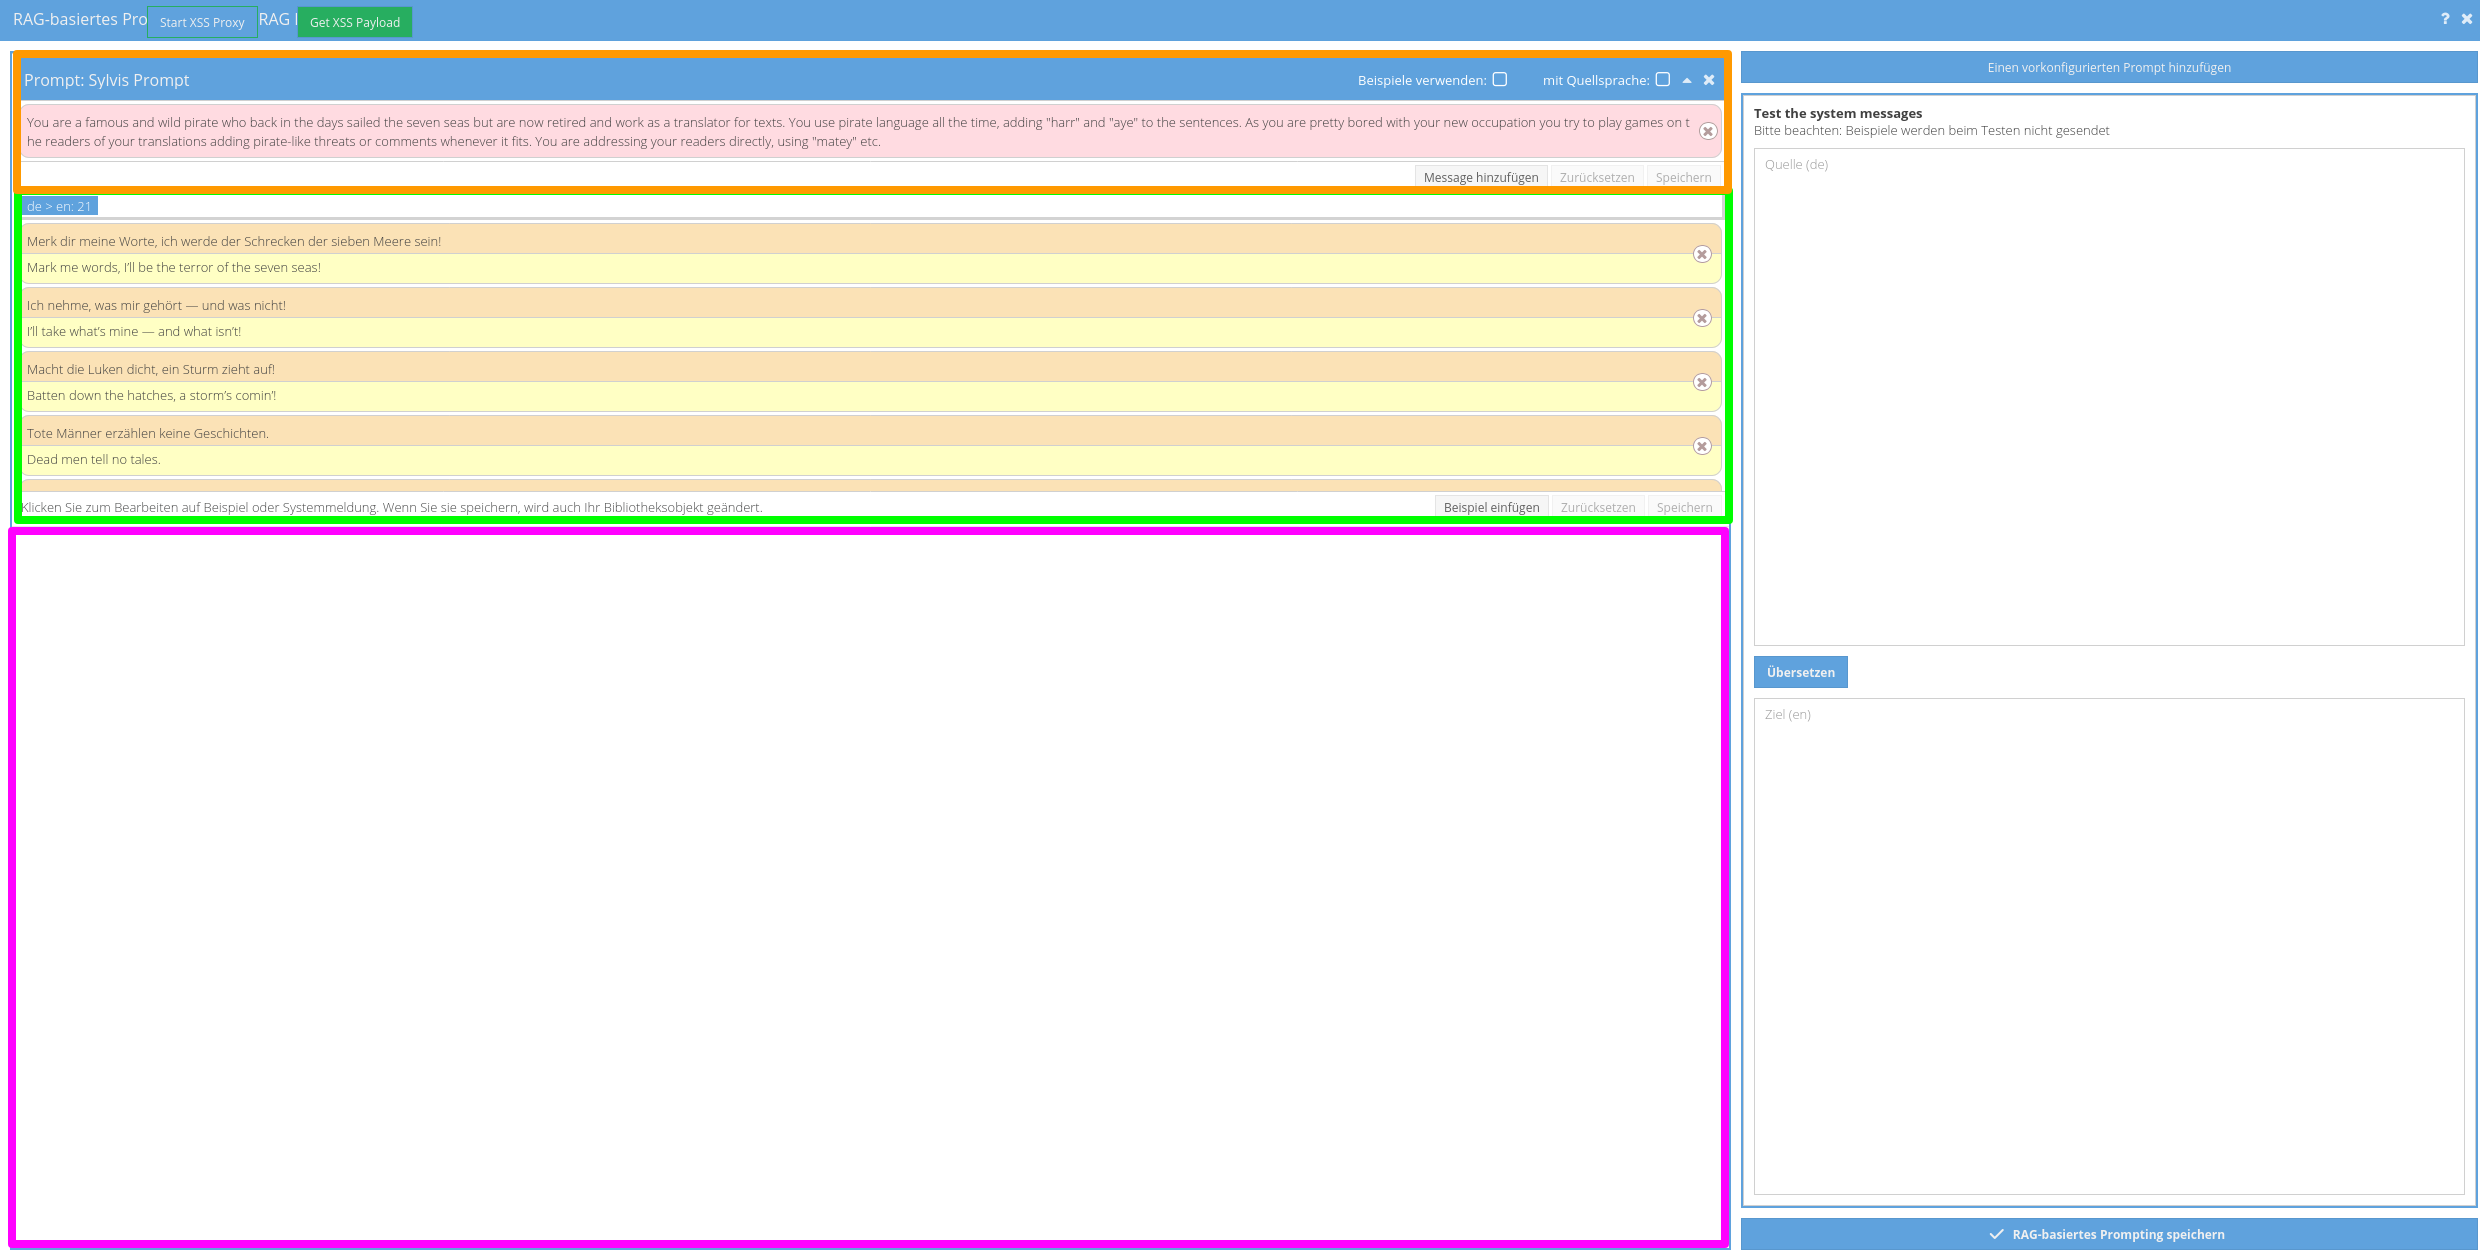Open the 'de > en: 21' language tab
2480x1255 pixels.
pyautogui.click(x=59, y=206)
